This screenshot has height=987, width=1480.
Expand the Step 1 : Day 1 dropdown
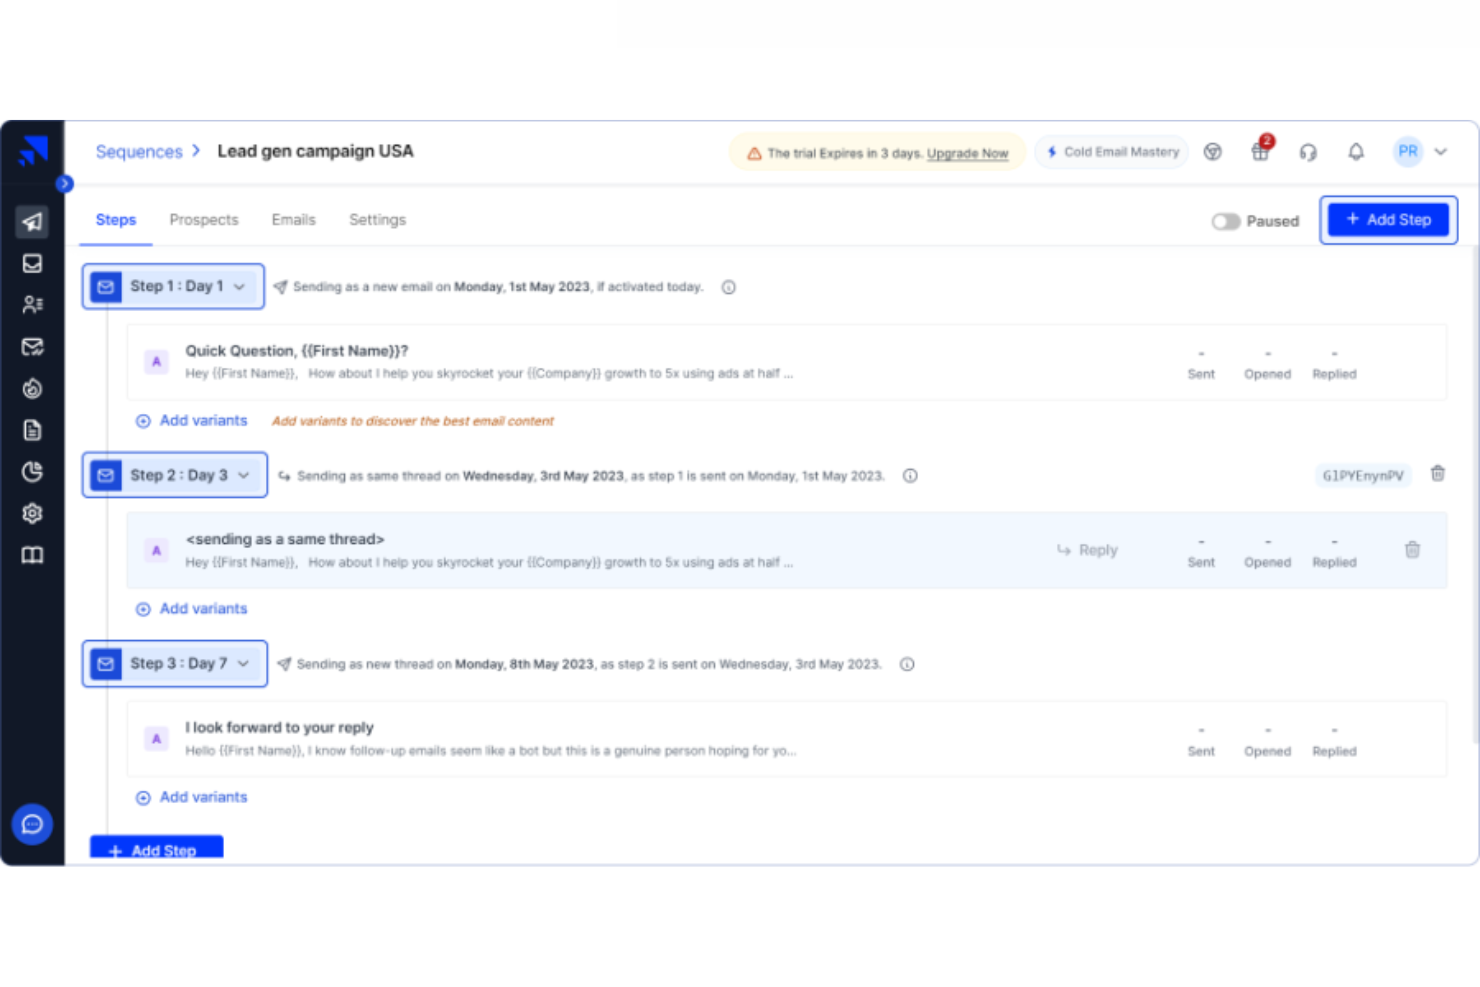pos(240,286)
